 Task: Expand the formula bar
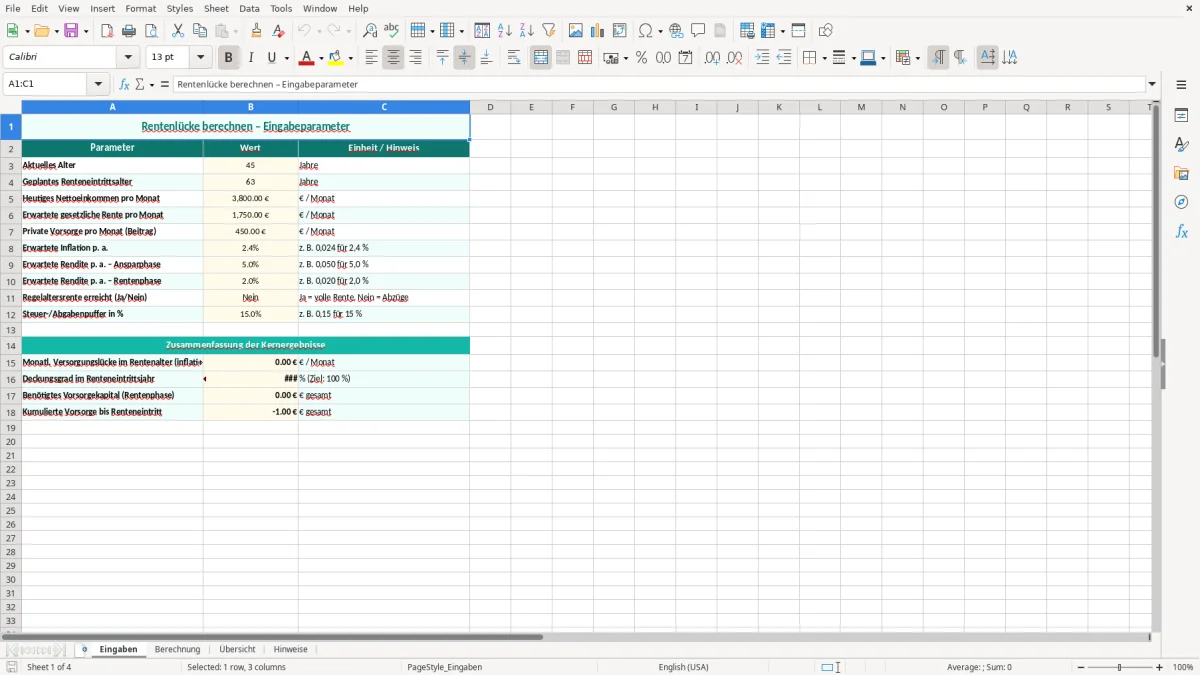[x=1152, y=84]
